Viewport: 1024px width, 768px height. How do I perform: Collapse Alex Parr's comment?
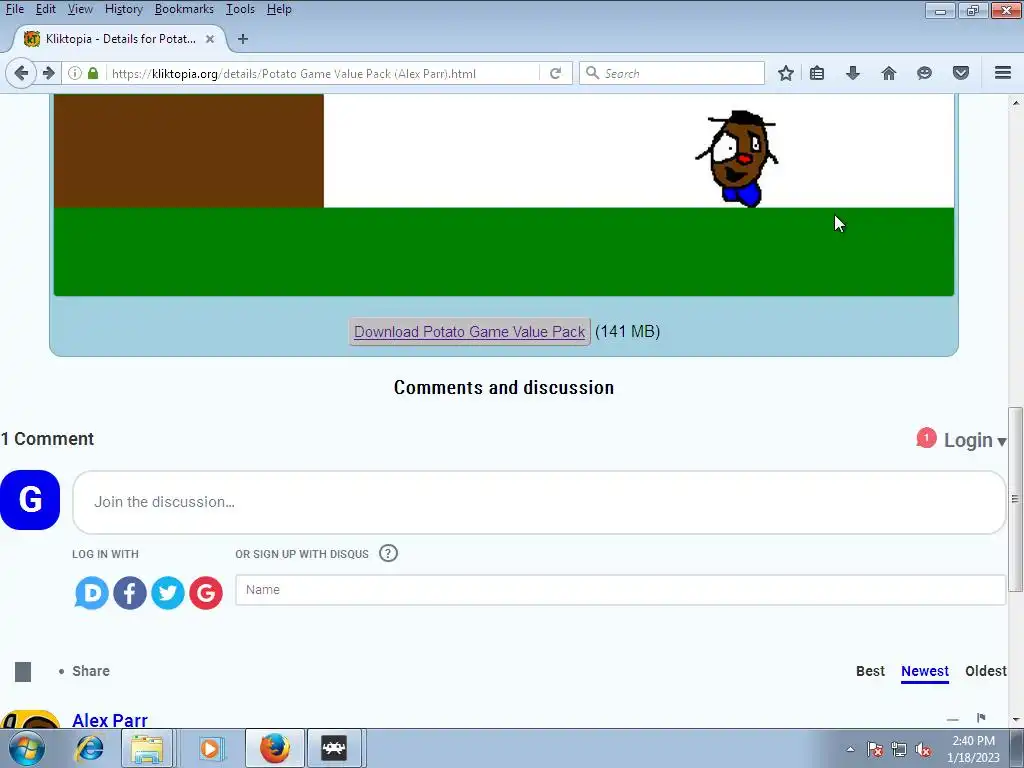[953, 719]
